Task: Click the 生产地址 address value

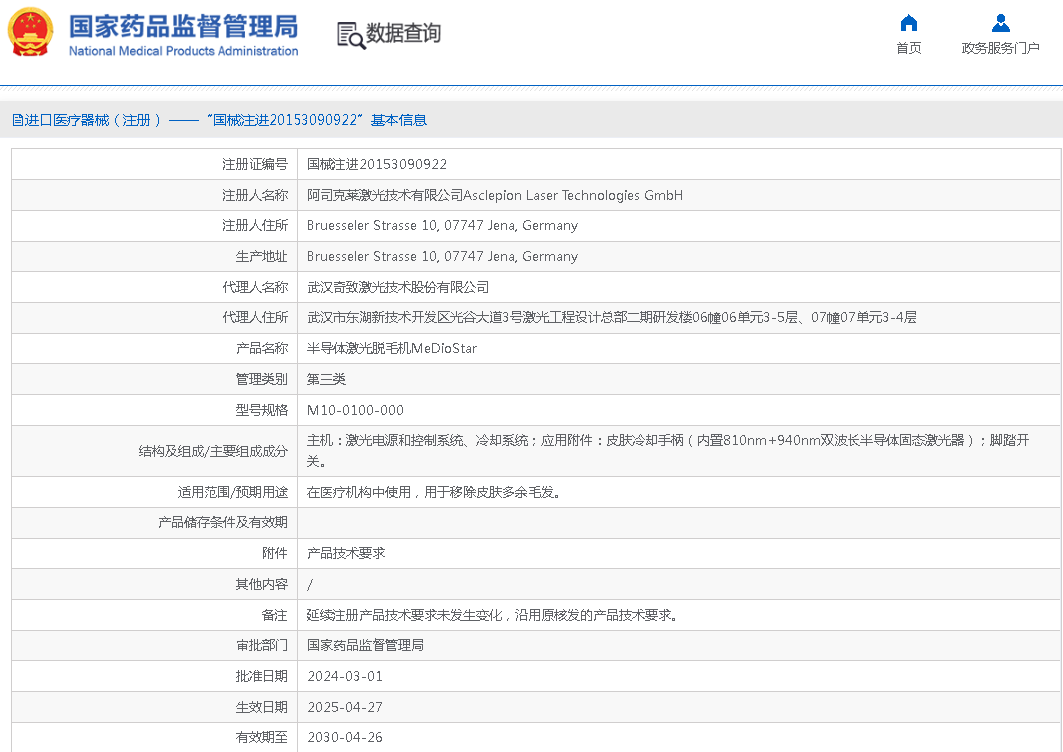Action: coord(442,256)
